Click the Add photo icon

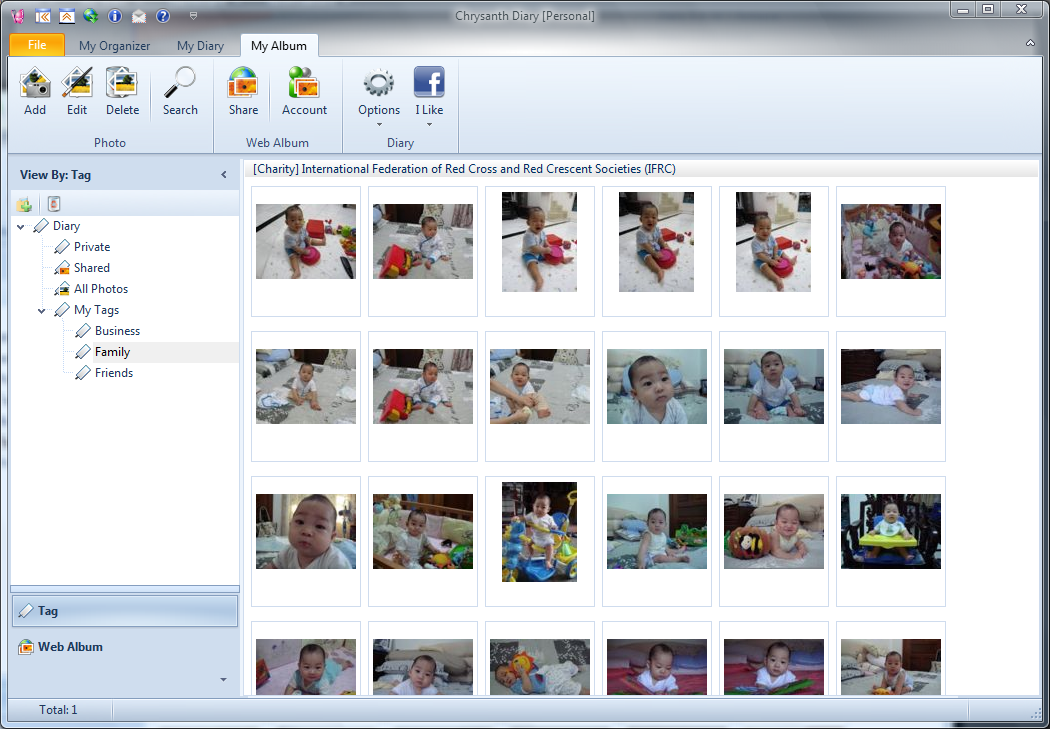tap(35, 92)
